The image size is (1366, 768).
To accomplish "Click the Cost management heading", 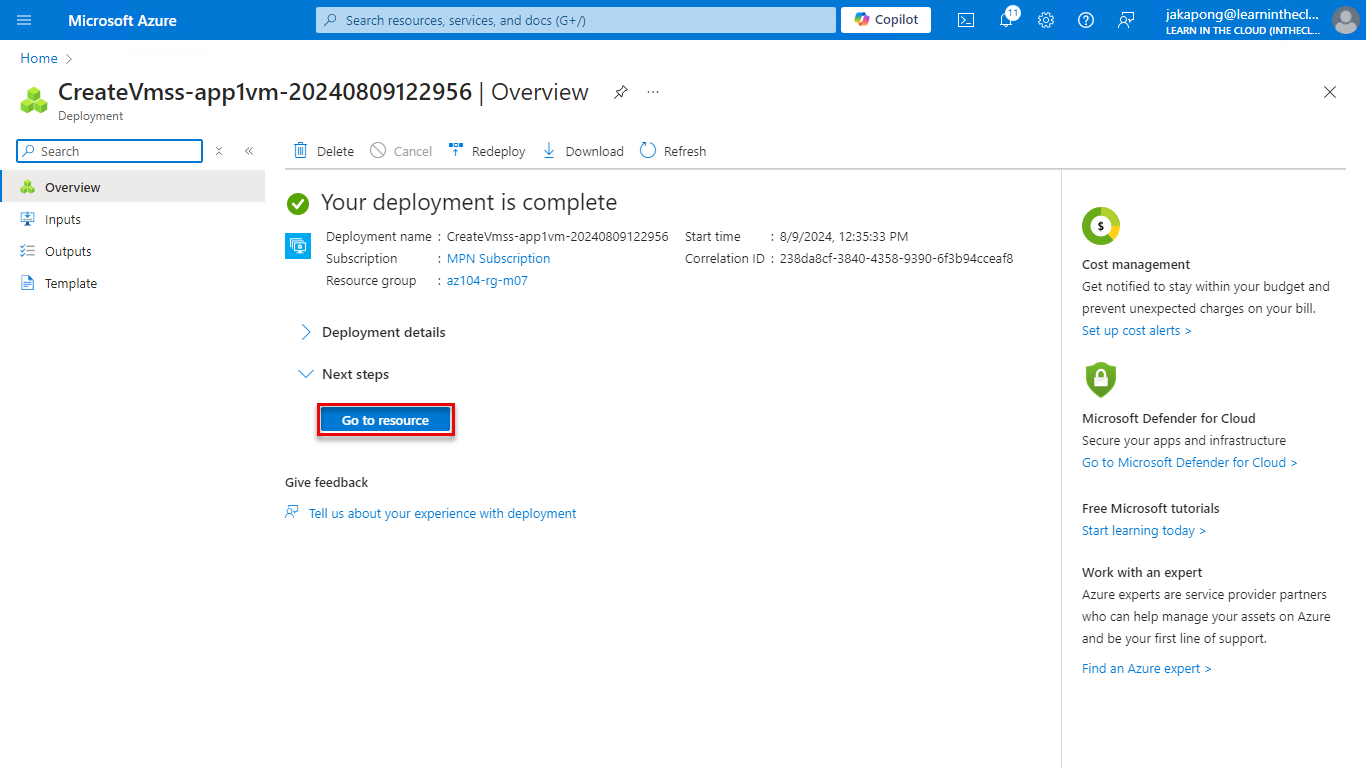I will 1136,265.
